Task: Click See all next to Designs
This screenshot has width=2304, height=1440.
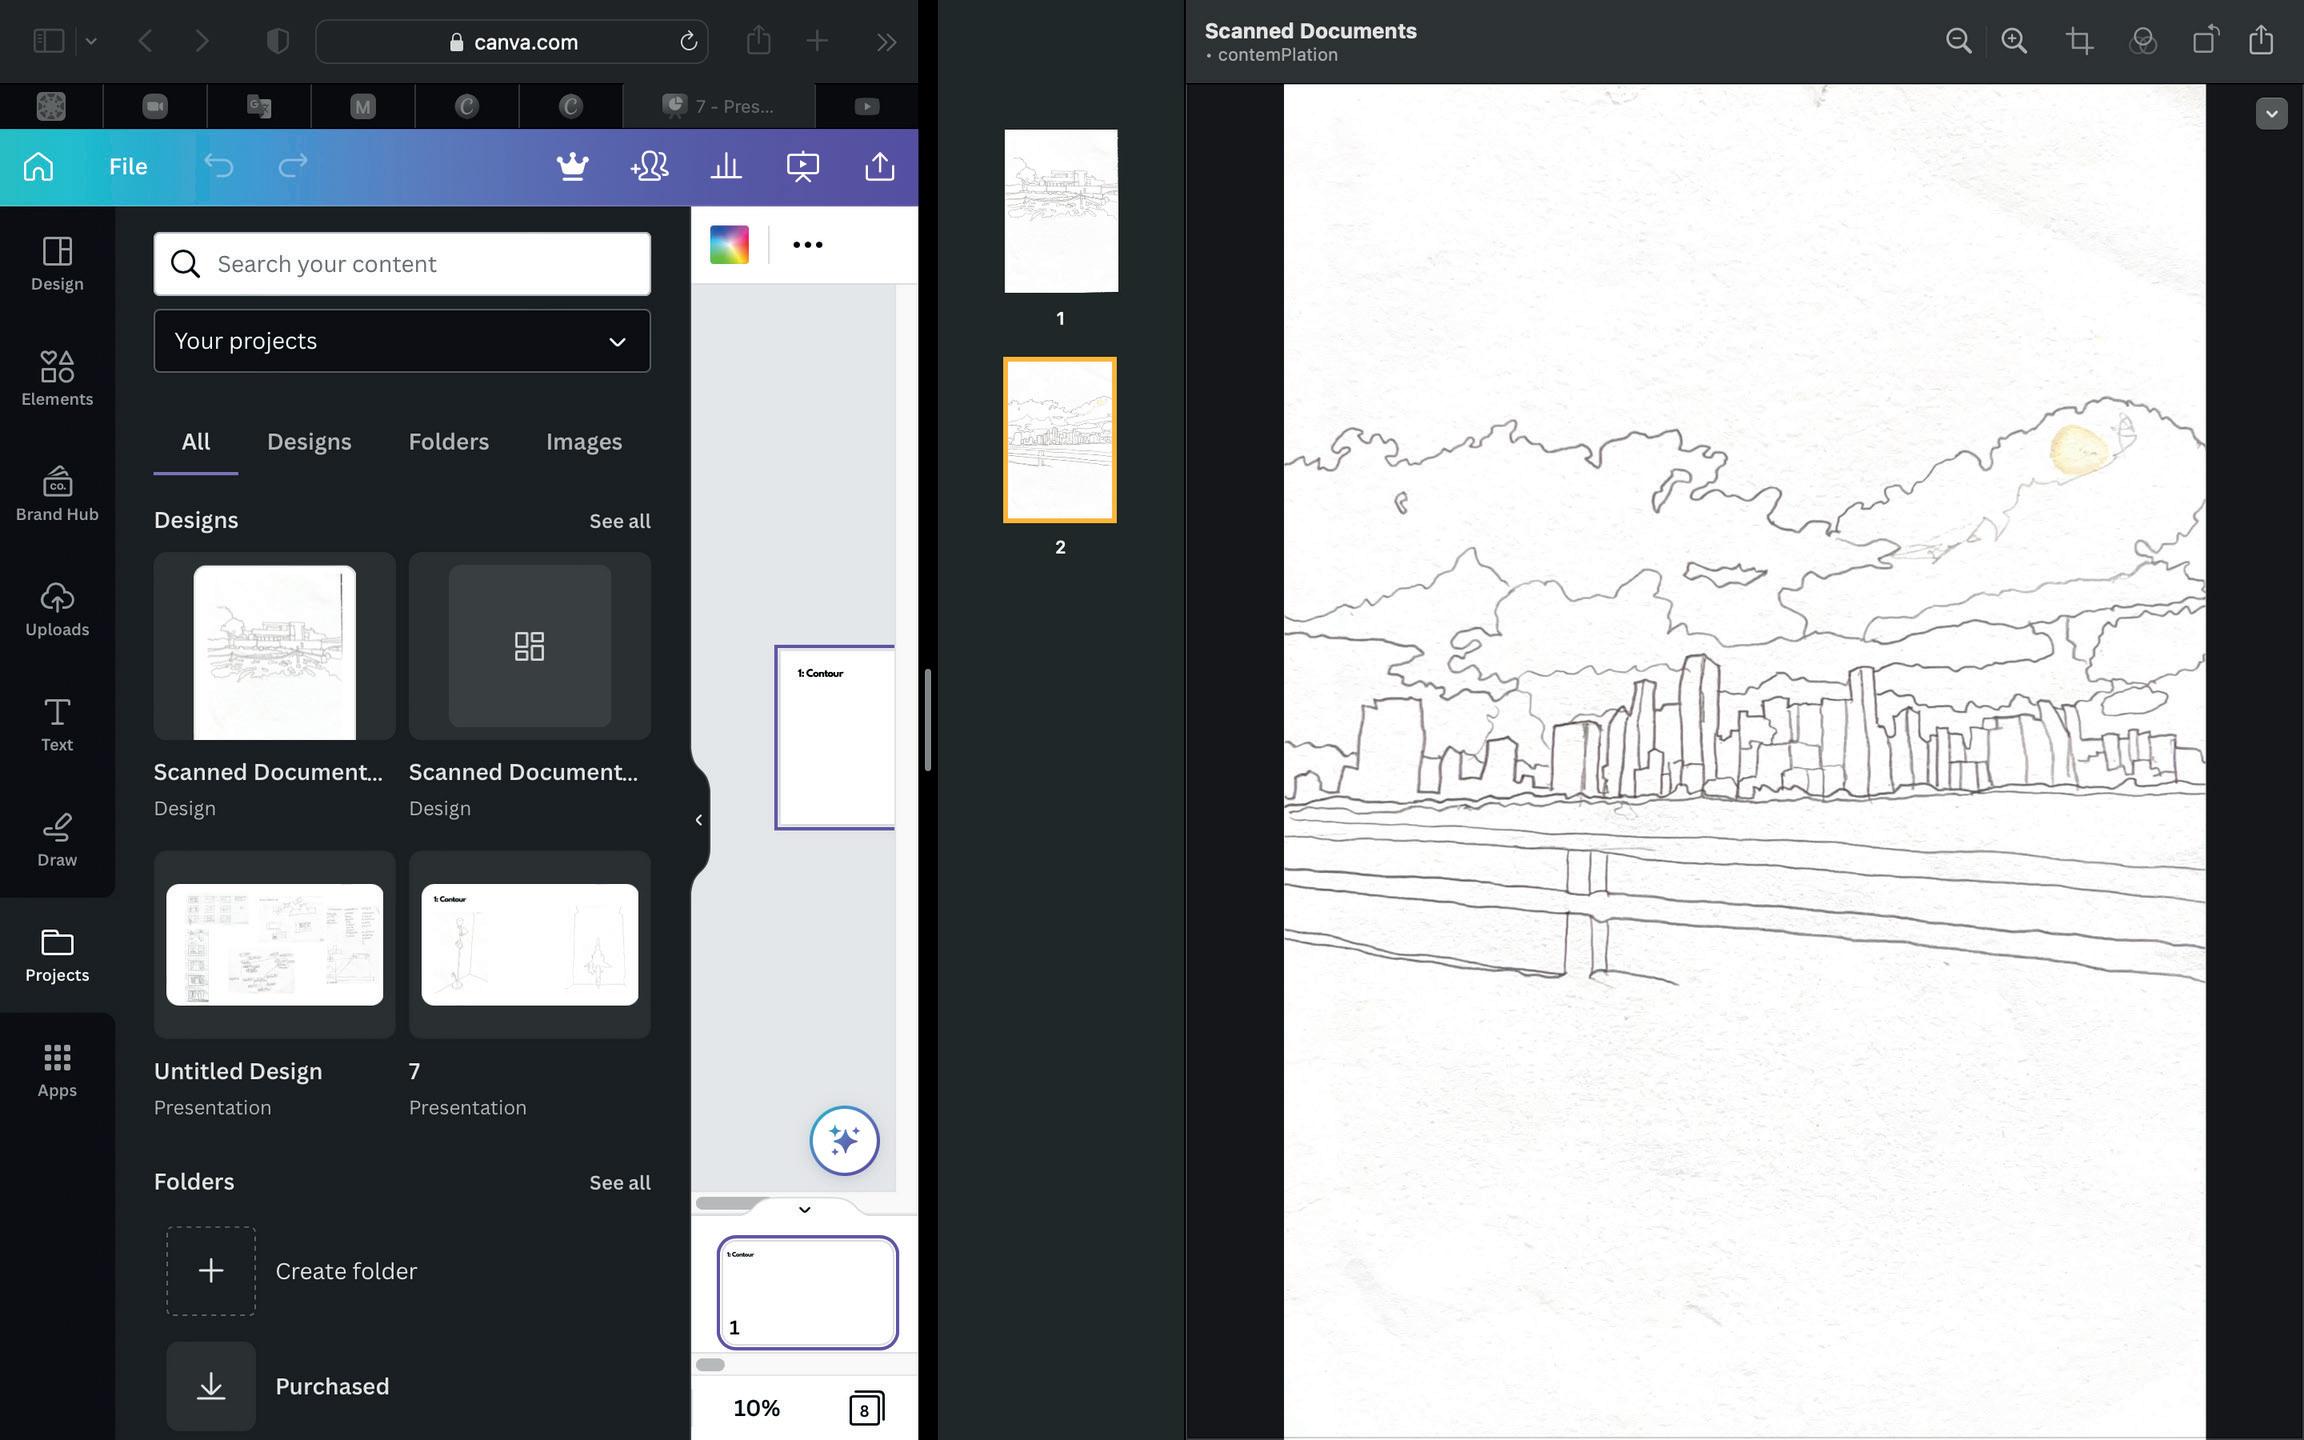Action: click(619, 521)
